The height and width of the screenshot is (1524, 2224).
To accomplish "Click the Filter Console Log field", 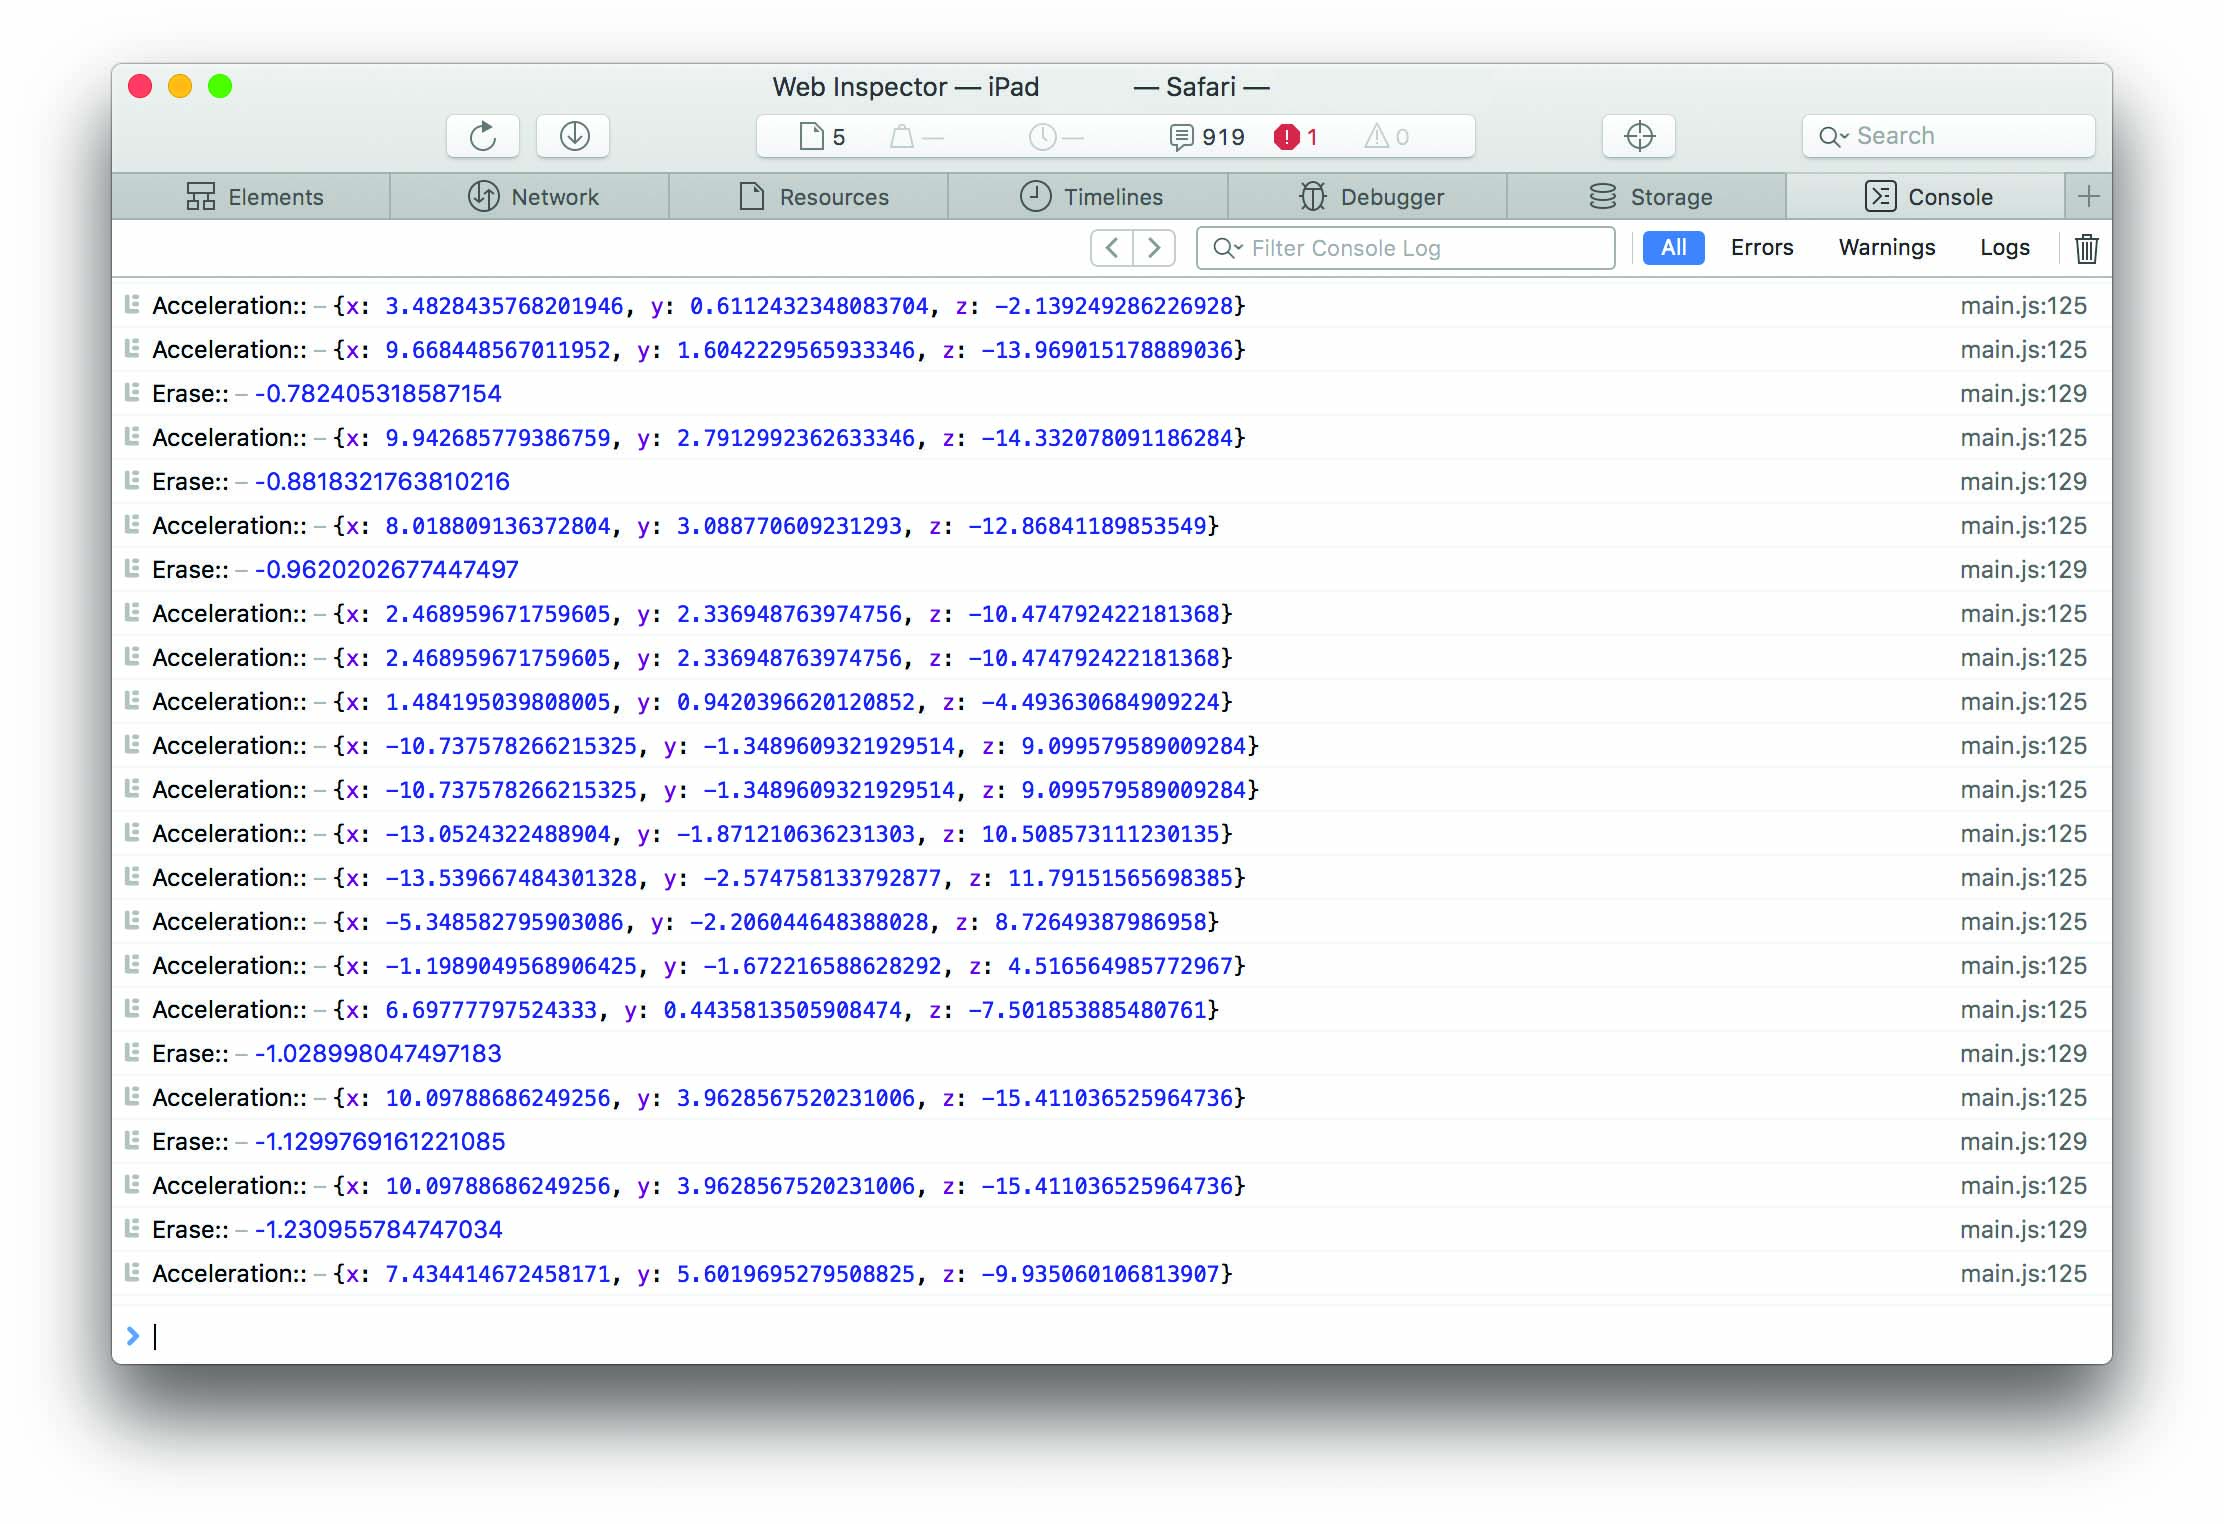I will coord(1405,248).
